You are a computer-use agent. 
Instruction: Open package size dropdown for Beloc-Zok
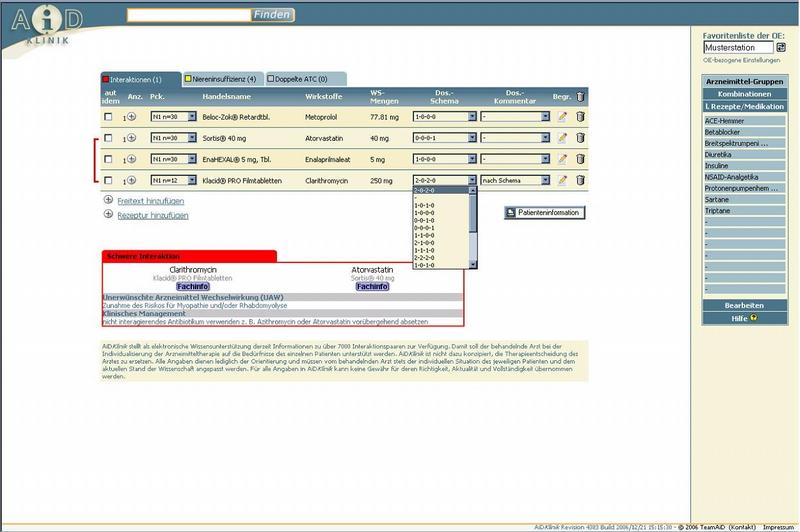[173, 117]
